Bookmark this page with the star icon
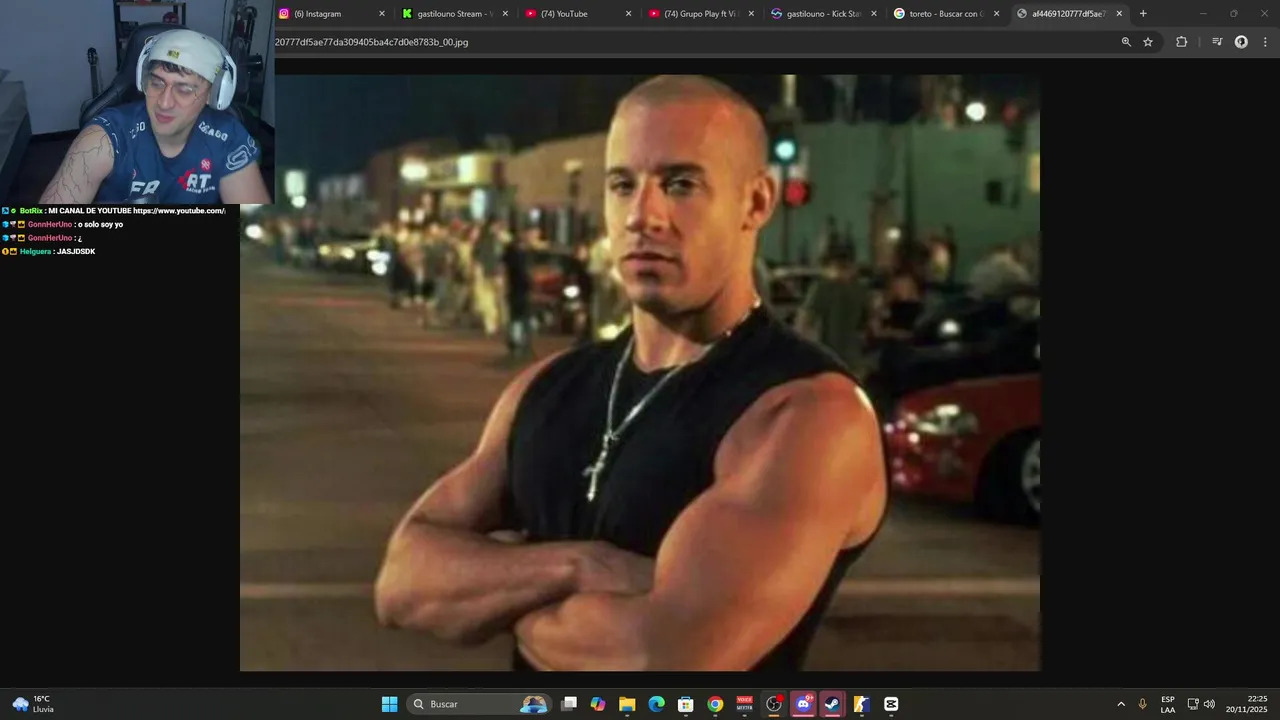Viewport: 1280px width, 720px height. (x=1148, y=42)
